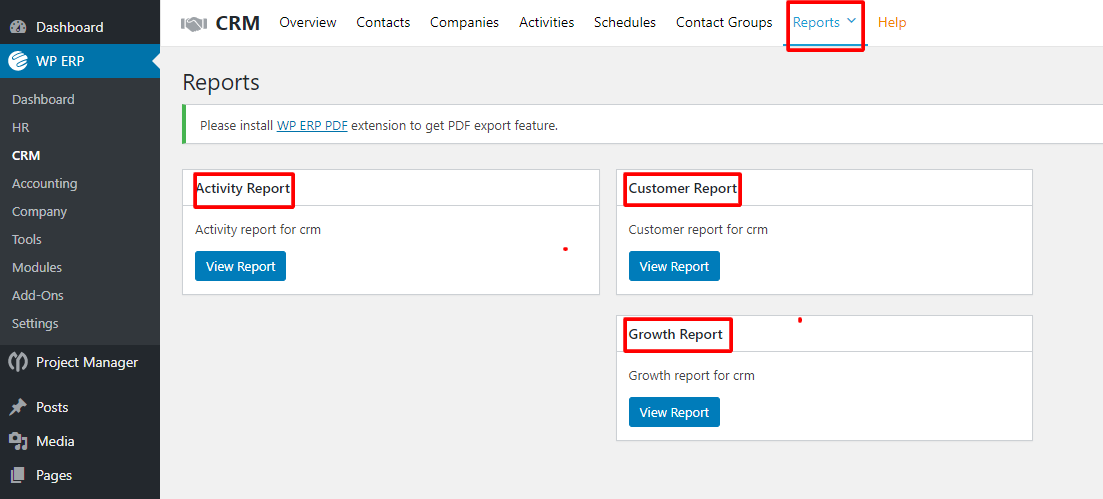The height and width of the screenshot is (499, 1103).
Task: Click the WordPress Dashboard gauge icon
Action: click(18, 27)
